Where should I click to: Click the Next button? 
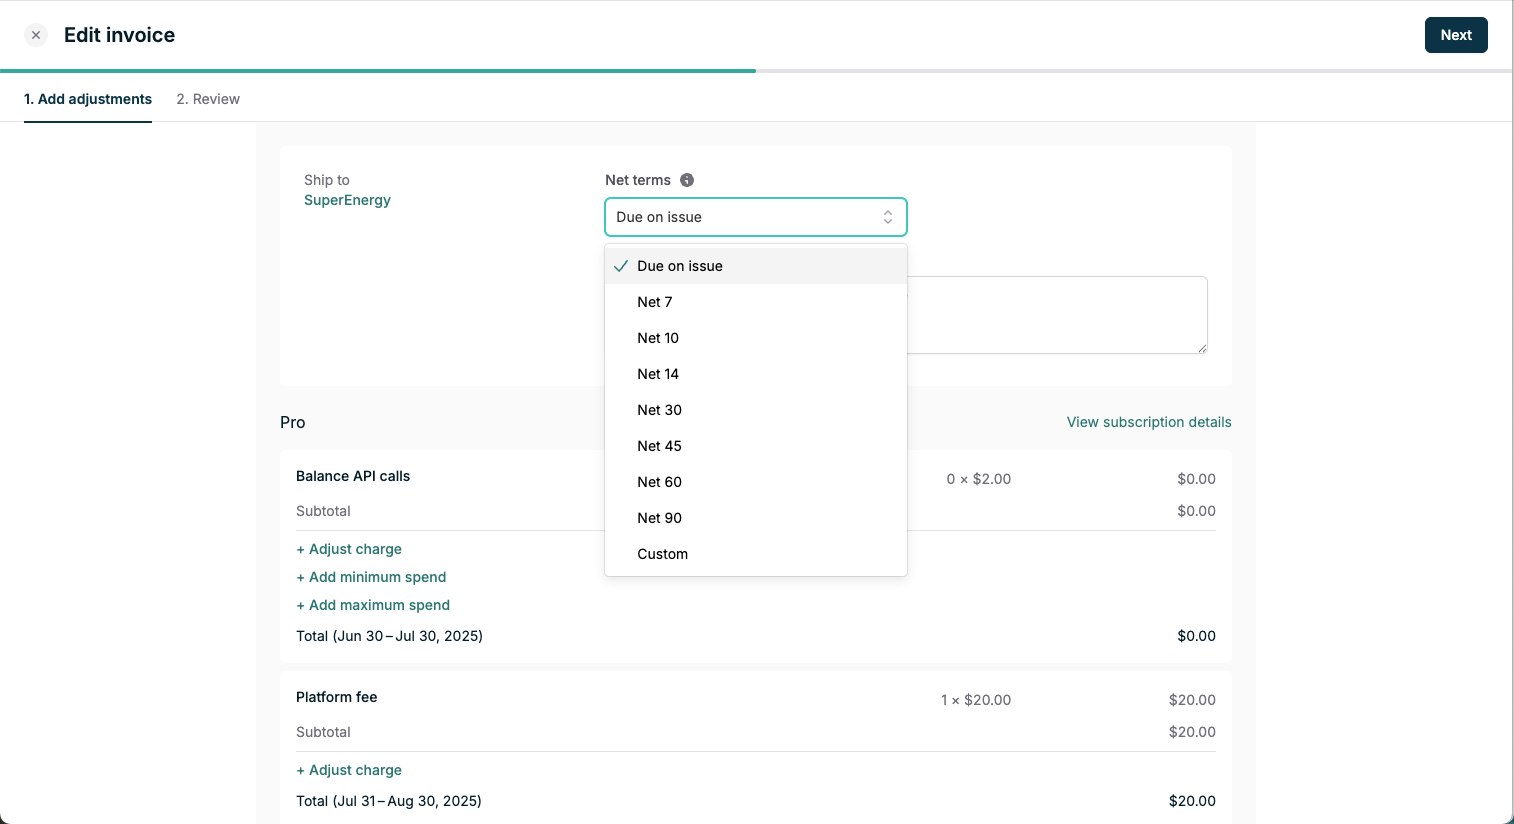point(1456,35)
